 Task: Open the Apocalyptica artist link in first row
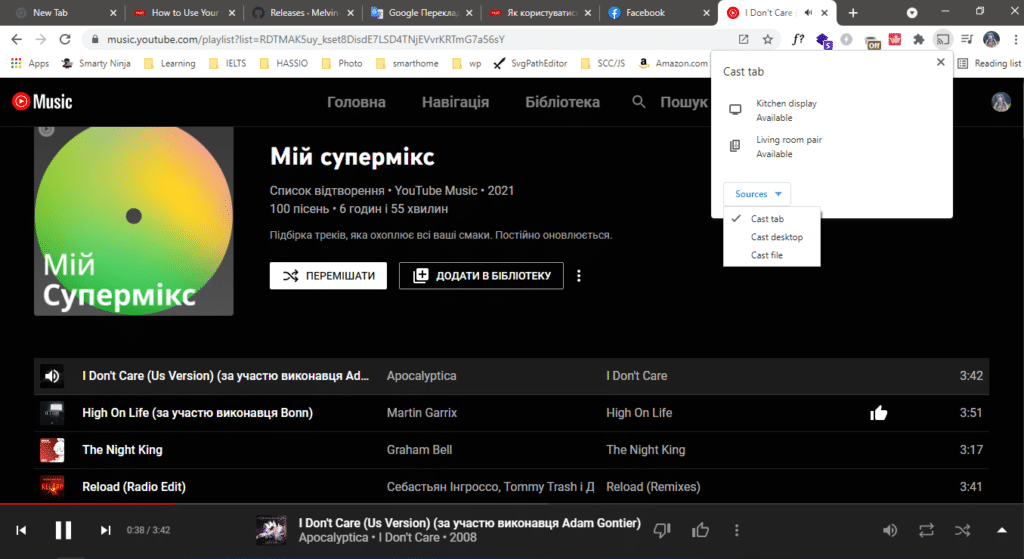click(421, 376)
